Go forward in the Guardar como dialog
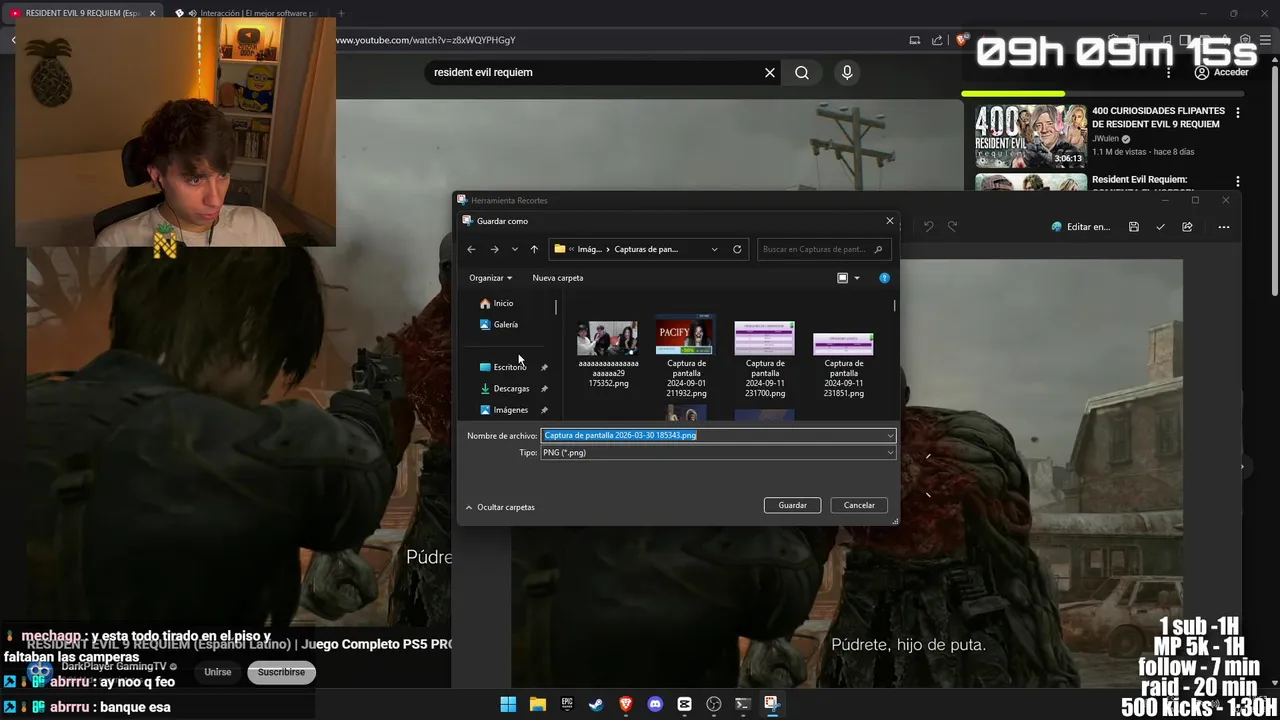 coord(494,249)
